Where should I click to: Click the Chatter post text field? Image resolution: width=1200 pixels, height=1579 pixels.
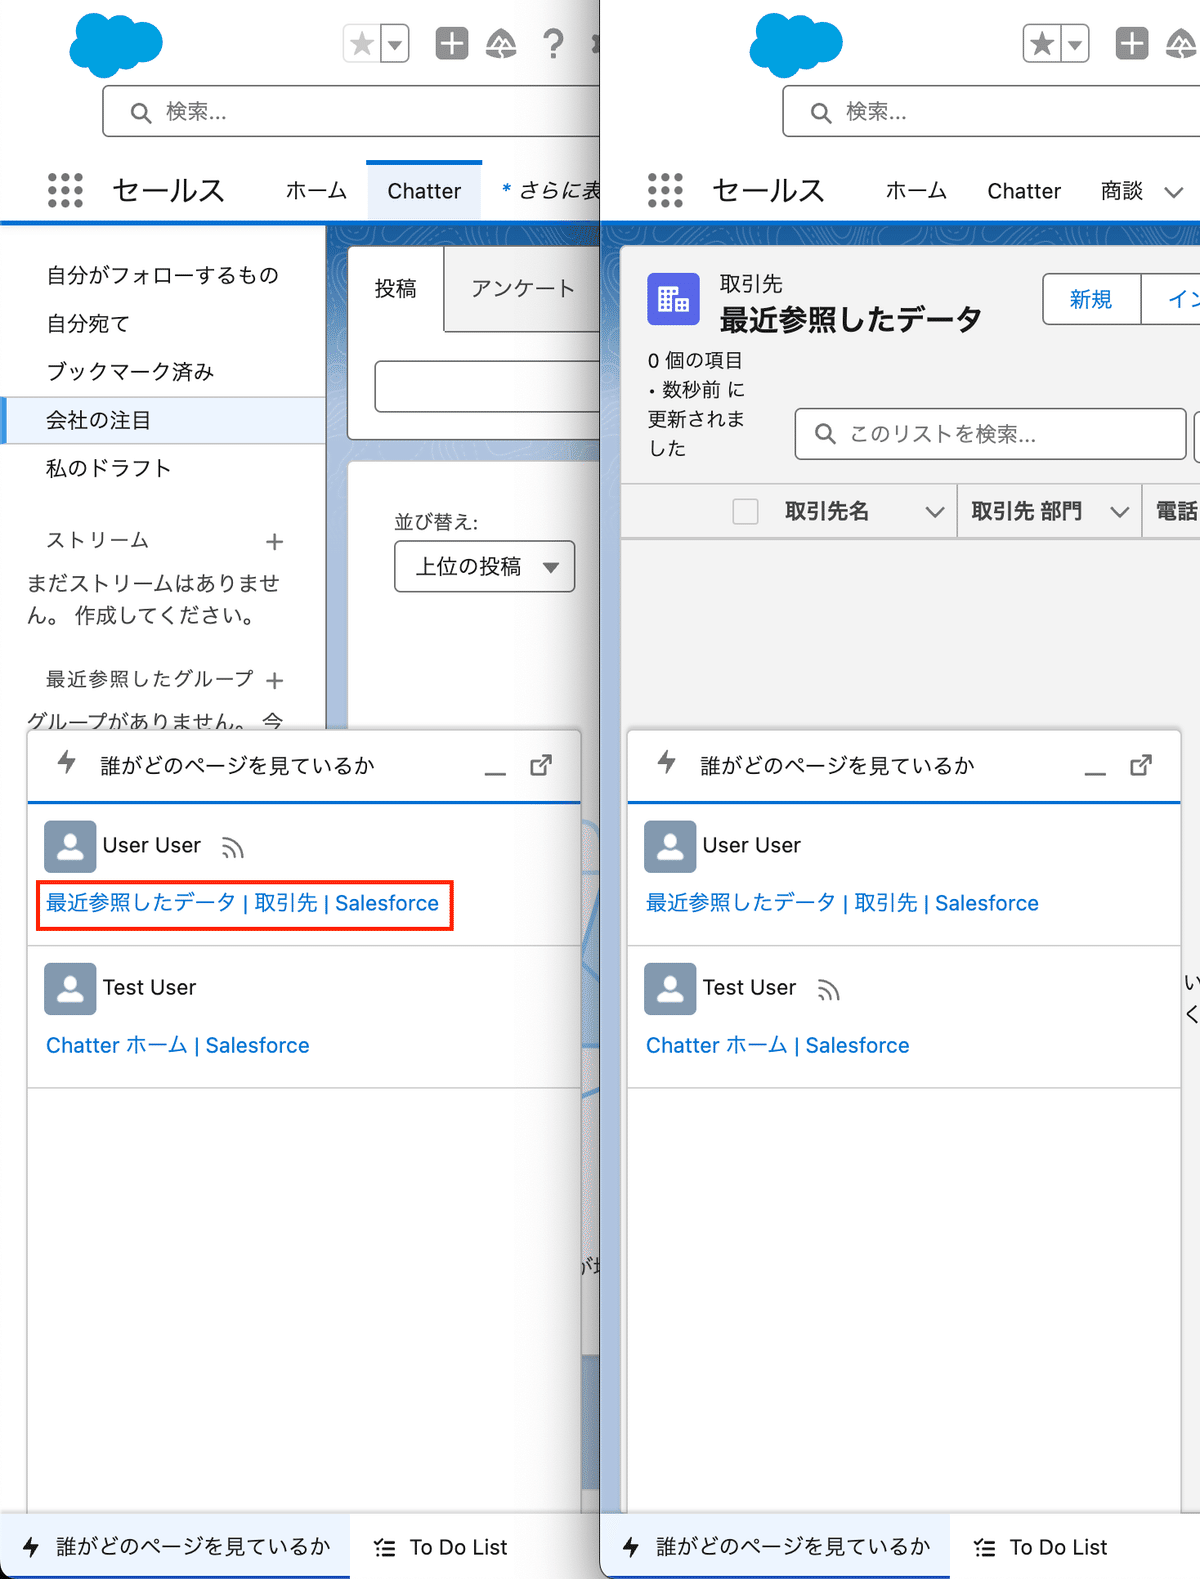[x=487, y=386]
